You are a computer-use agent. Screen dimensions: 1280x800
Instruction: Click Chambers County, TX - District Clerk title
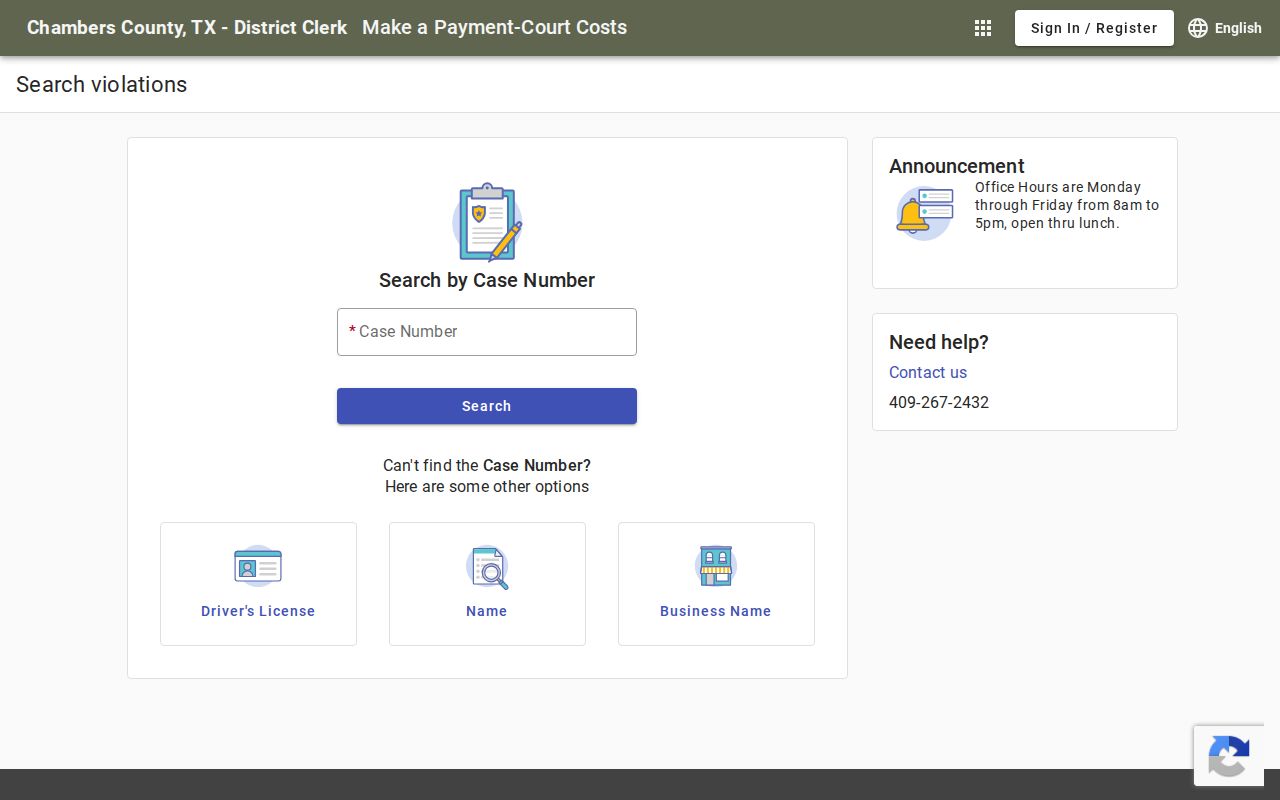(187, 28)
